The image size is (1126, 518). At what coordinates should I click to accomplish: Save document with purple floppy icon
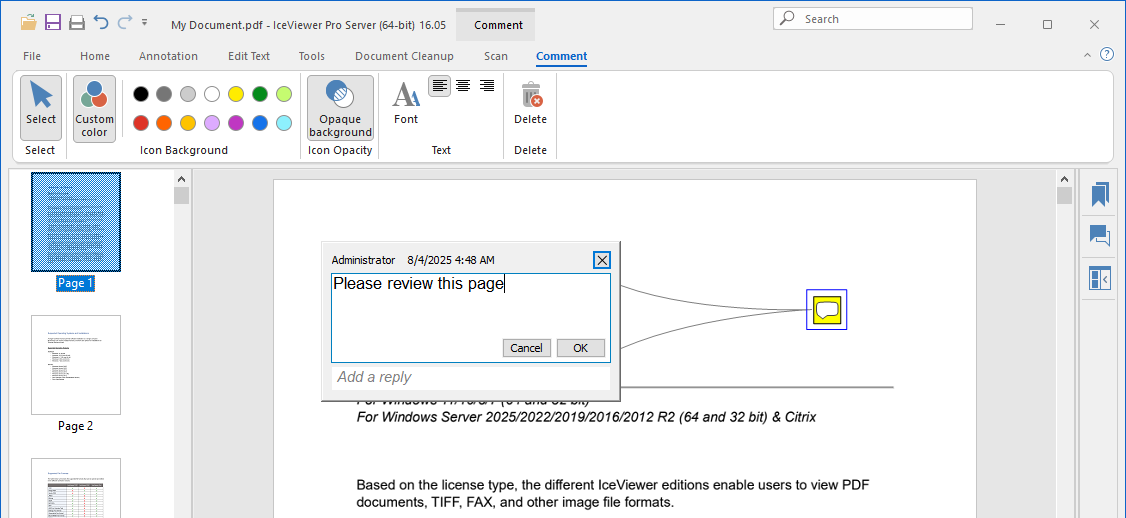(52, 22)
